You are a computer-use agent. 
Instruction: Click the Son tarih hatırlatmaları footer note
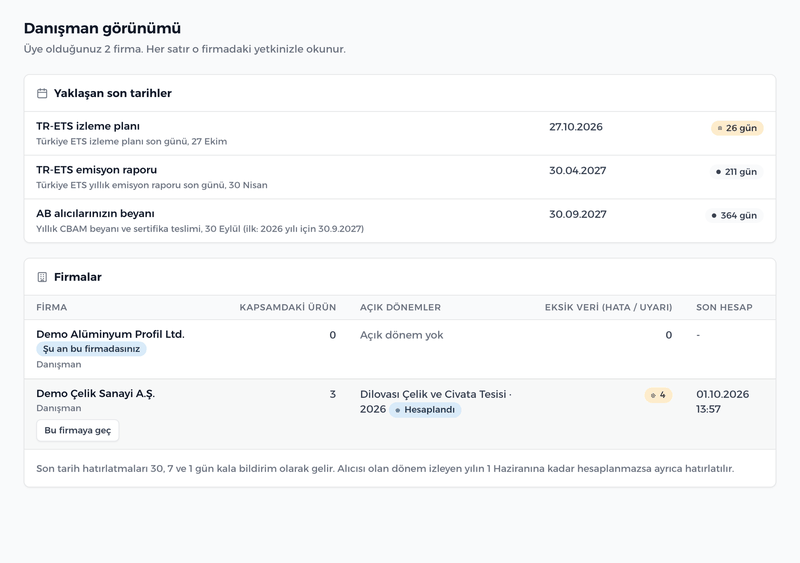tap(385, 469)
